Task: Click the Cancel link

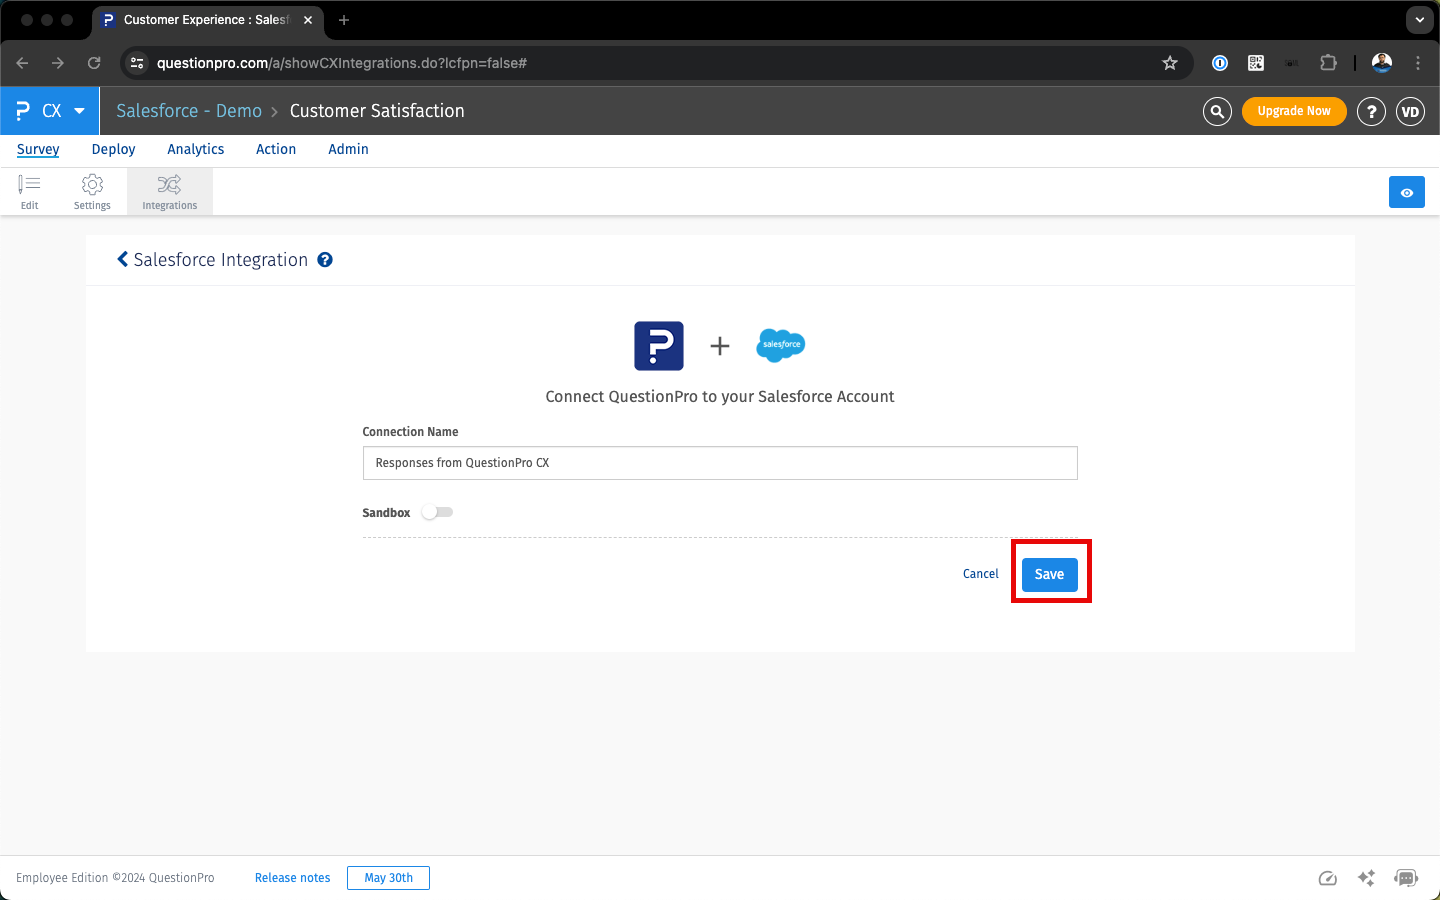Action: pyautogui.click(x=980, y=574)
